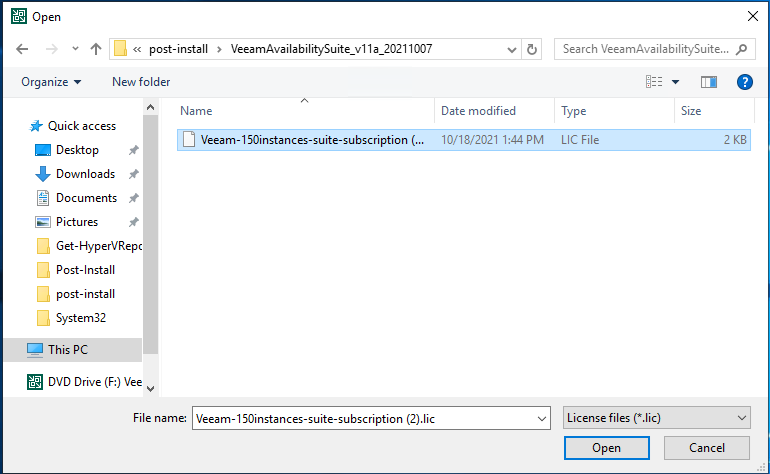Click the Veeam dialog title icon

point(19,16)
